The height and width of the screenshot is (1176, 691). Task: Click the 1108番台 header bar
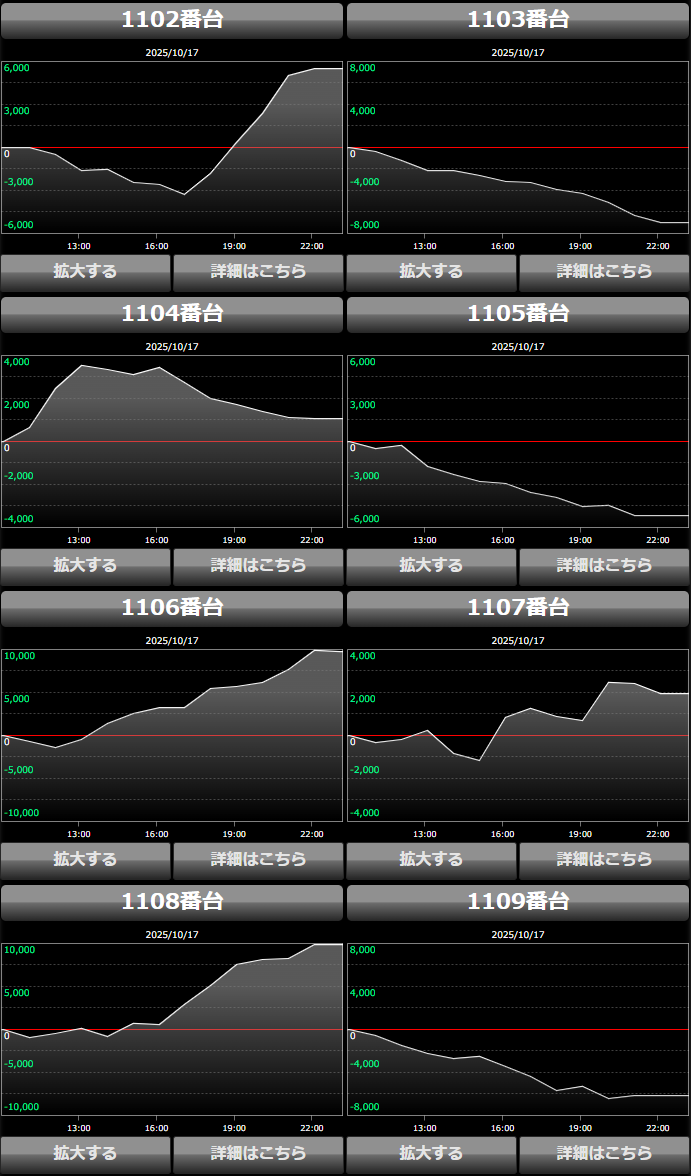point(172,902)
